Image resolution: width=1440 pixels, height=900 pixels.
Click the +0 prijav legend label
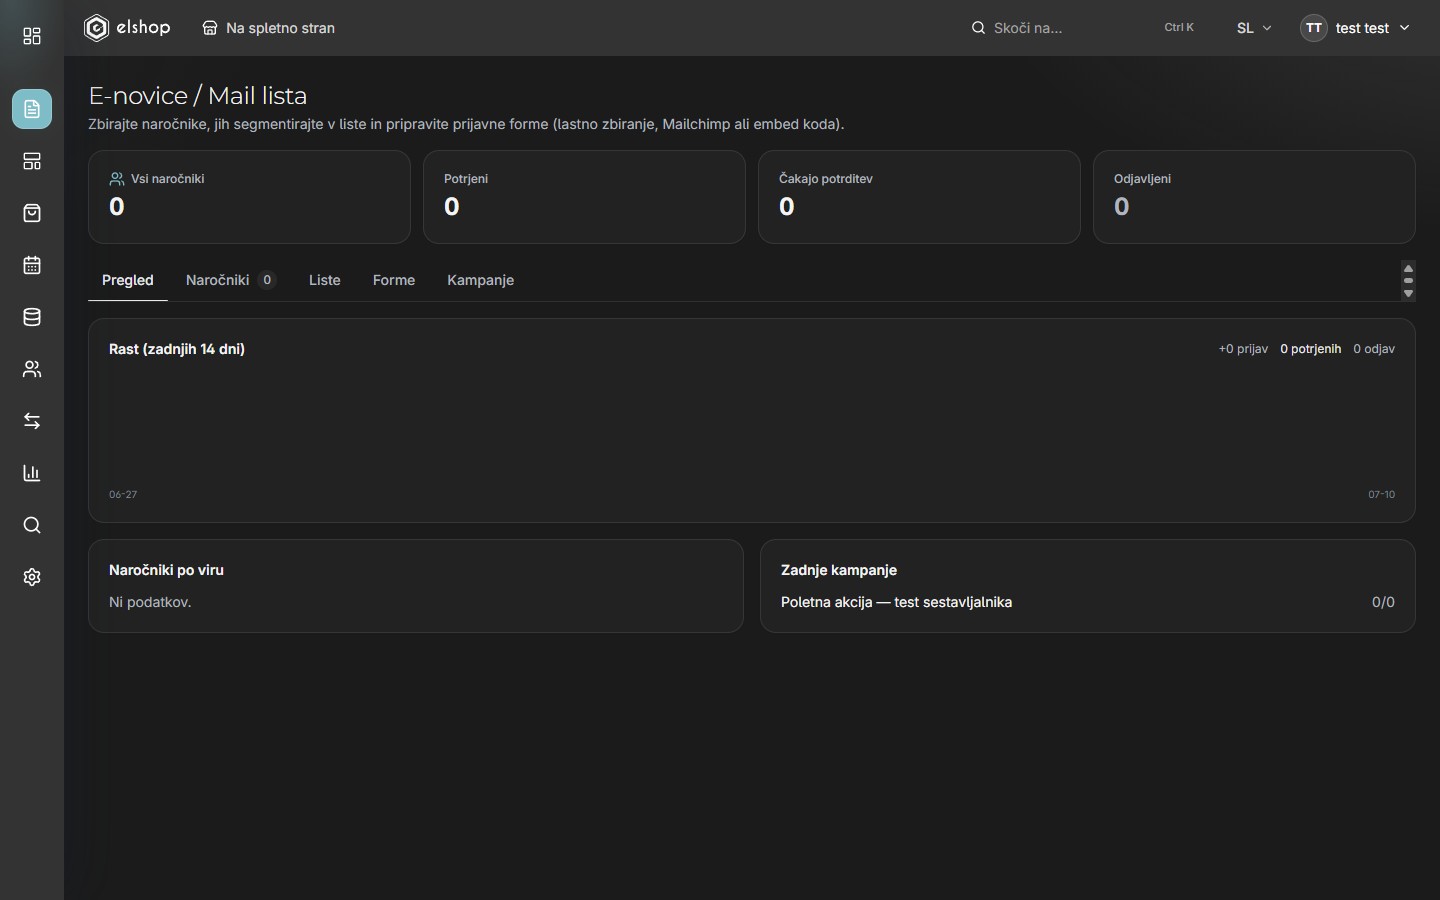point(1243,349)
